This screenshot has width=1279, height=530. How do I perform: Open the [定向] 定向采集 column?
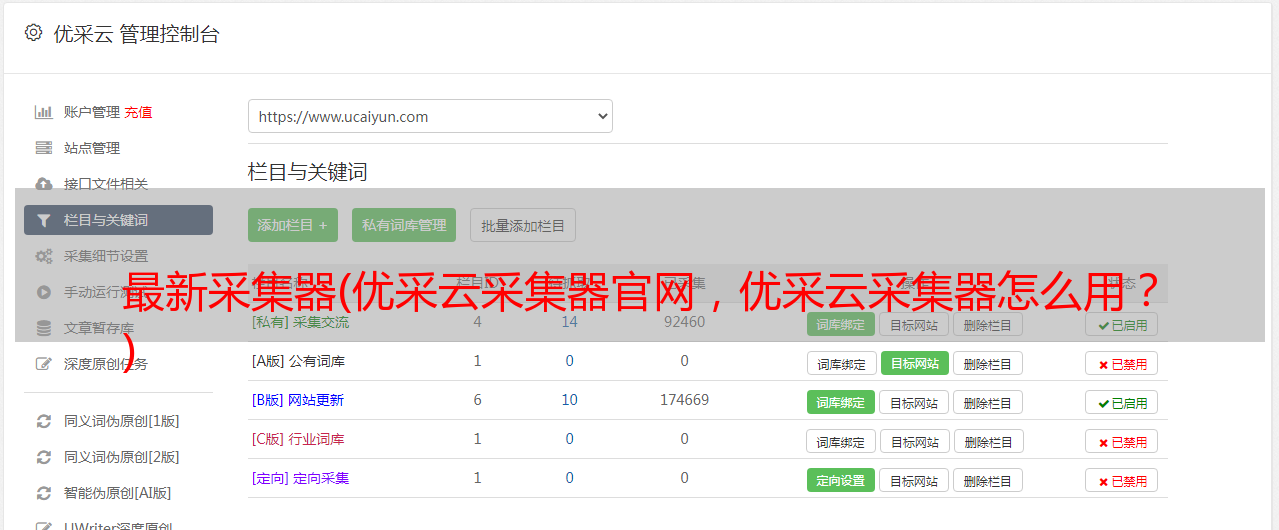tap(300, 478)
